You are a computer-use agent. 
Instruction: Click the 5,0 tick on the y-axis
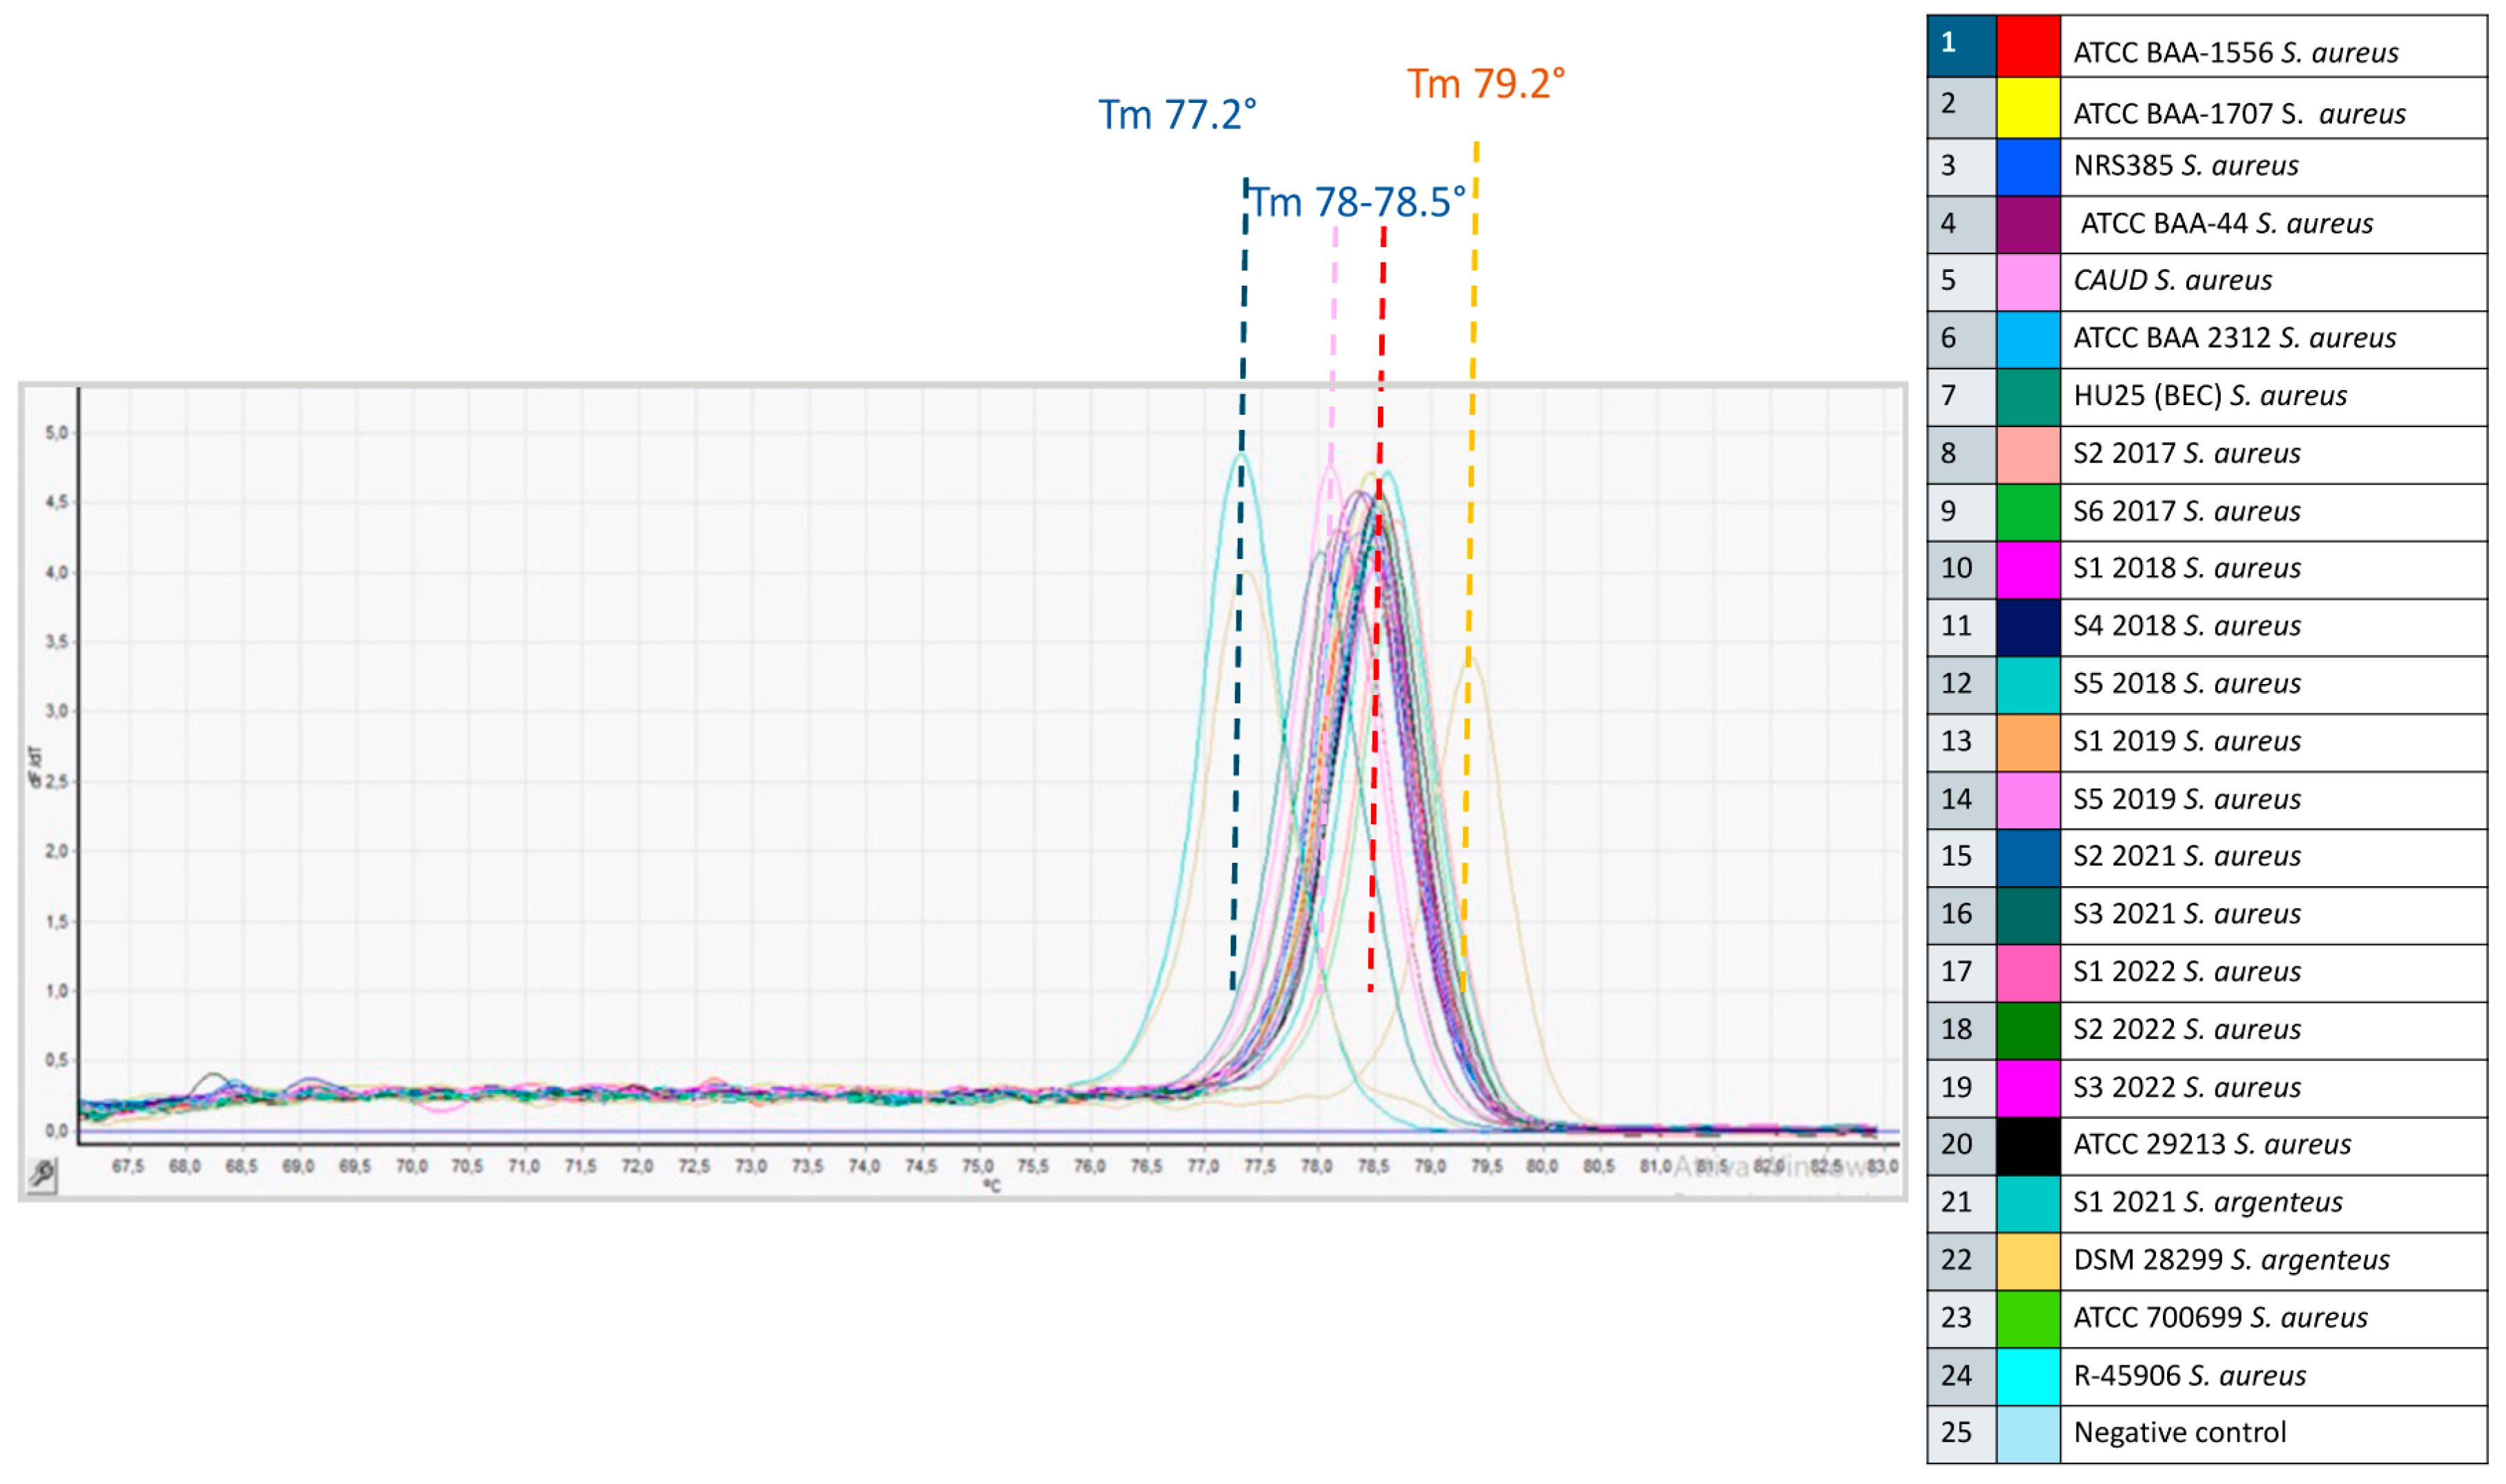(56, 433)
